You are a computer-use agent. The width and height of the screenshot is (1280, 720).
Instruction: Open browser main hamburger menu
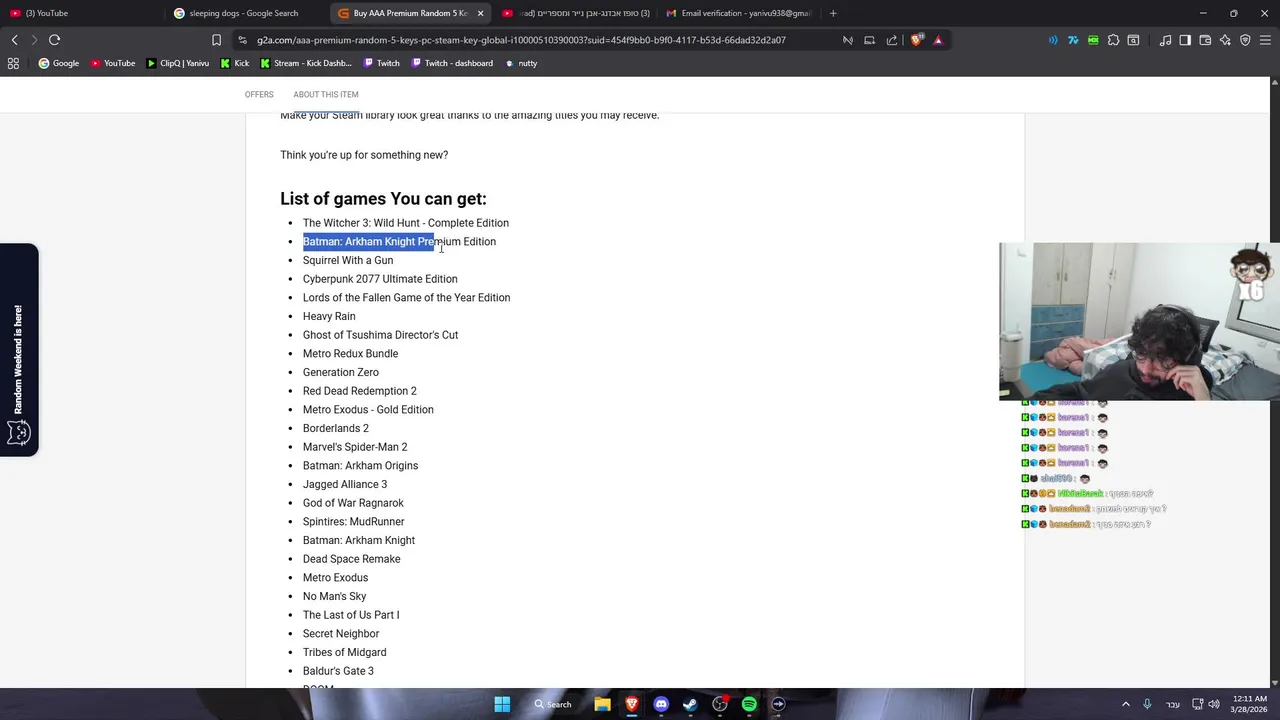[x=1265, y=40]
